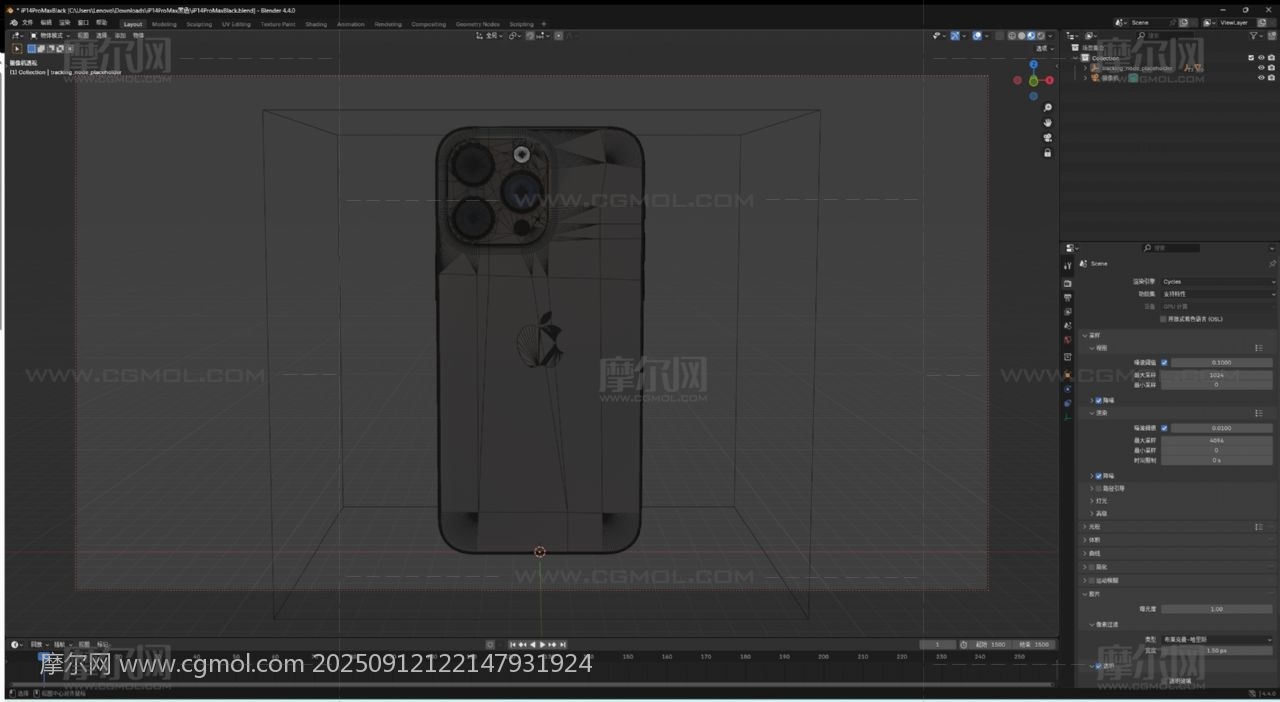Image resolution: width=1280 pixels, height=702 pixels.
Task: Open Output properties tab icon
Action: [1067, 297]
